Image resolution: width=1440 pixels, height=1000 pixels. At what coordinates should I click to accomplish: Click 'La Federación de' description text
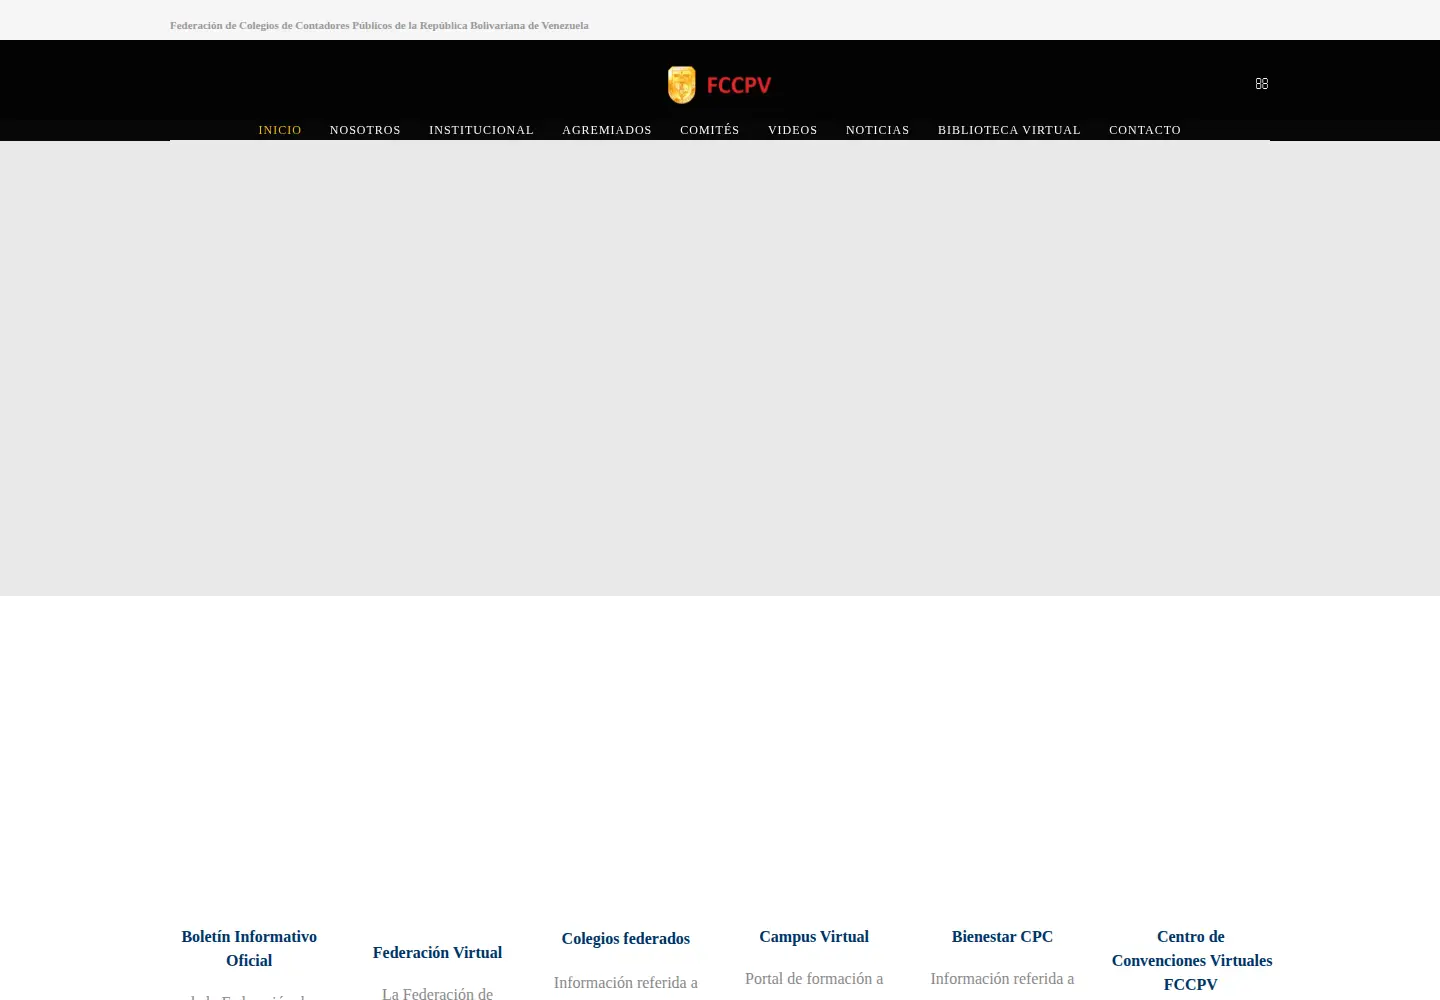[x=437, y=993]
